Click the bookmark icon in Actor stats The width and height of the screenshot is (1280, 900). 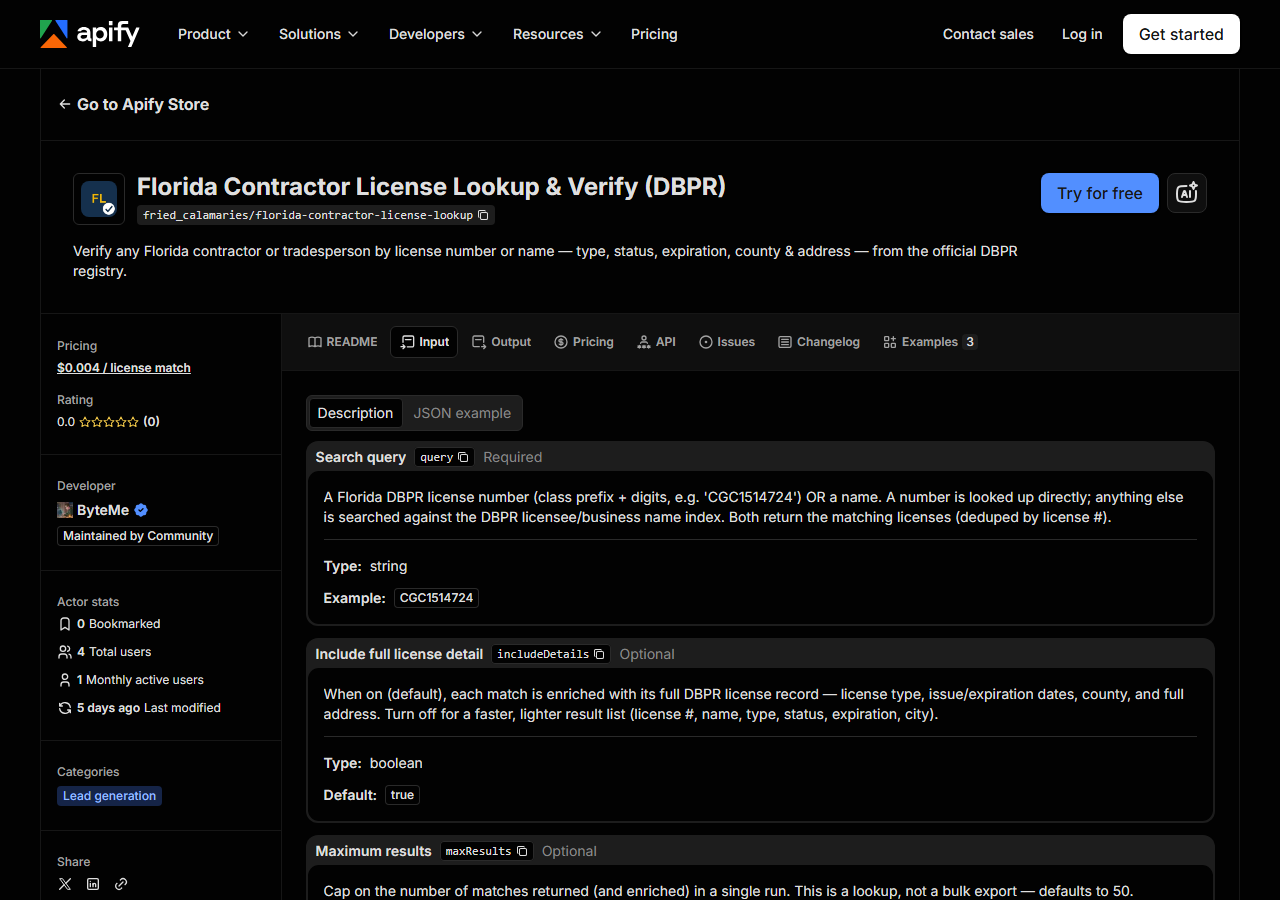[x=65, y=624]
